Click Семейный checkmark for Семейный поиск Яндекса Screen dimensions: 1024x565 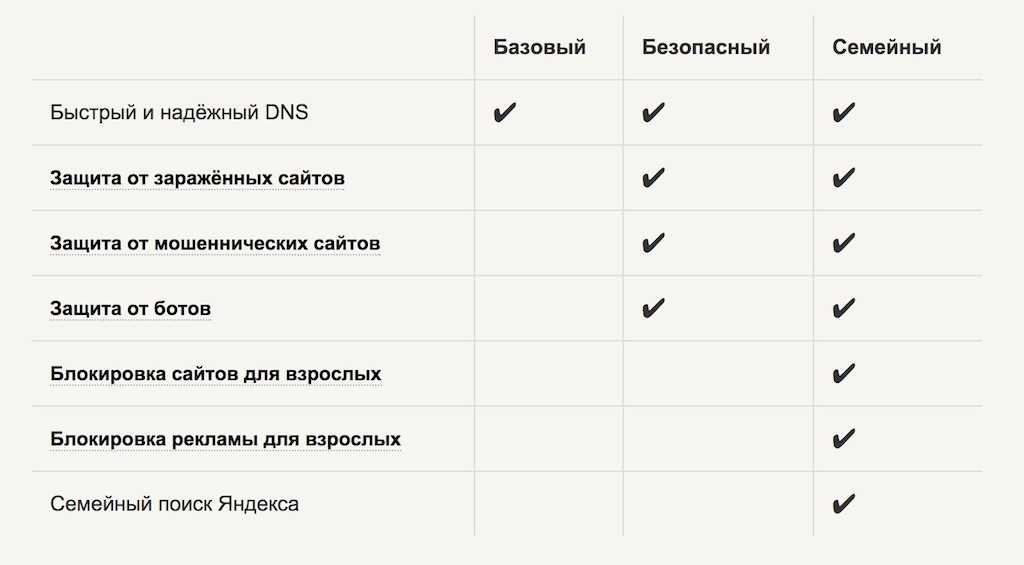pyautogui.click(x=843, y=504)
